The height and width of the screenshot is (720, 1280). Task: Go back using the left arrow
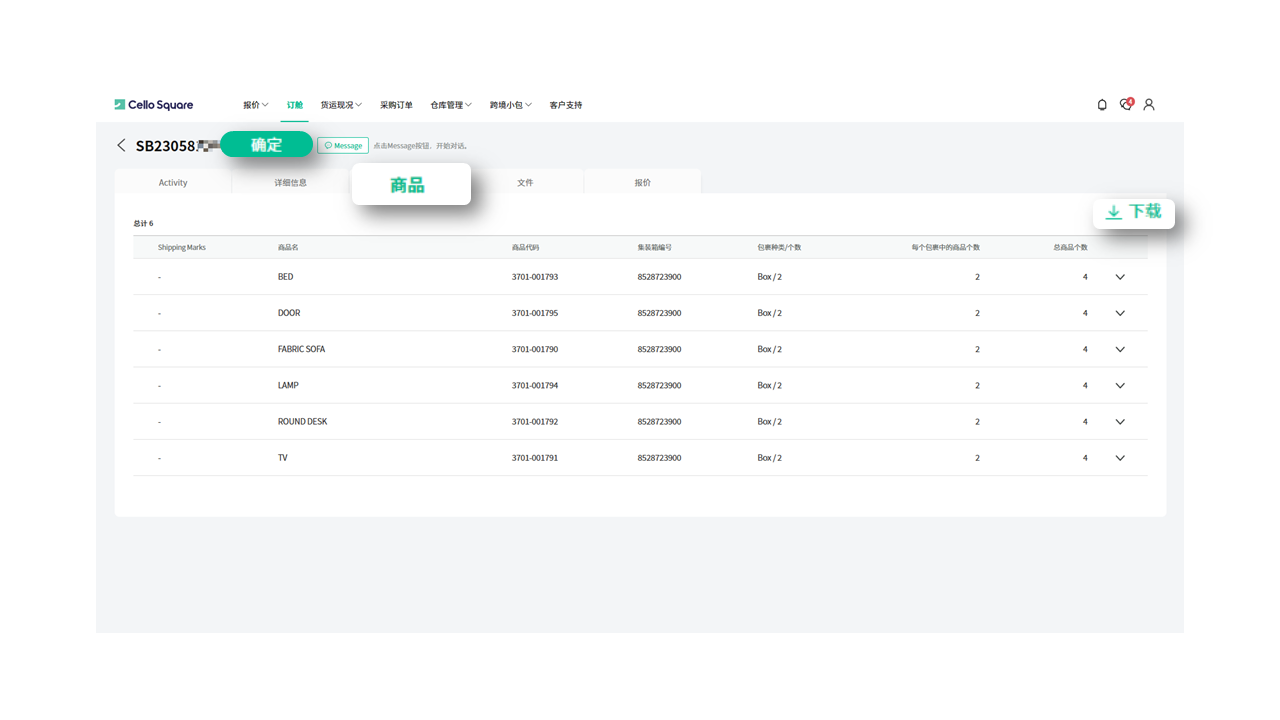pyautogui.click(x=121, y=146)
